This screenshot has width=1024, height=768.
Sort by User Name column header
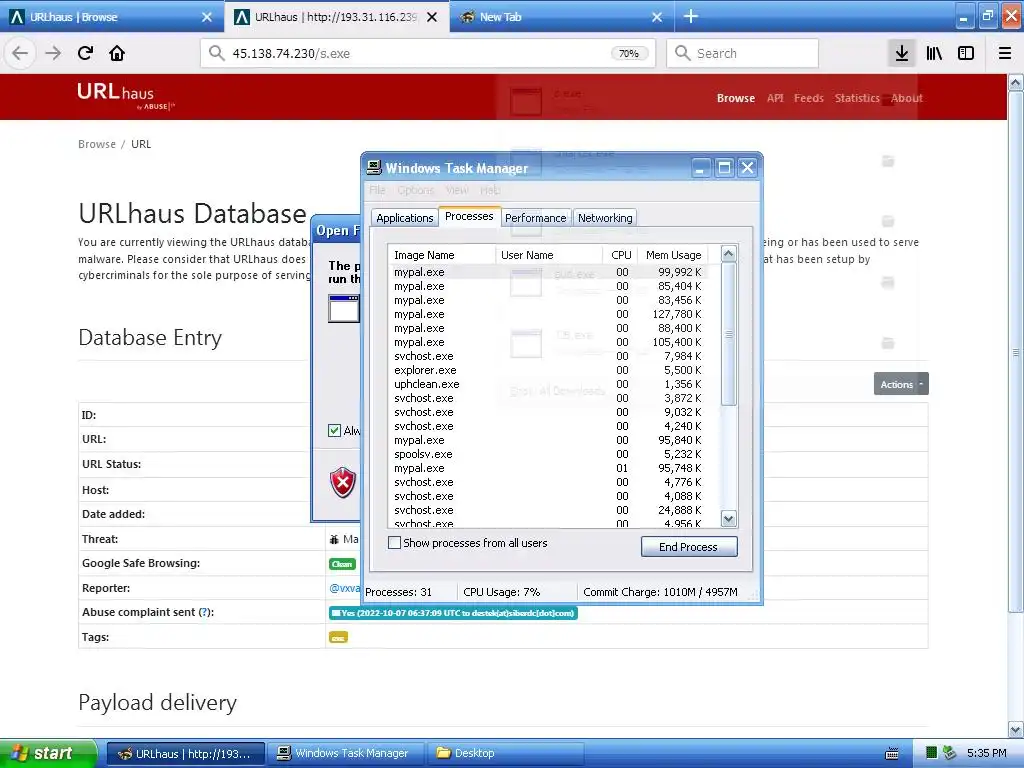[549, 255]
